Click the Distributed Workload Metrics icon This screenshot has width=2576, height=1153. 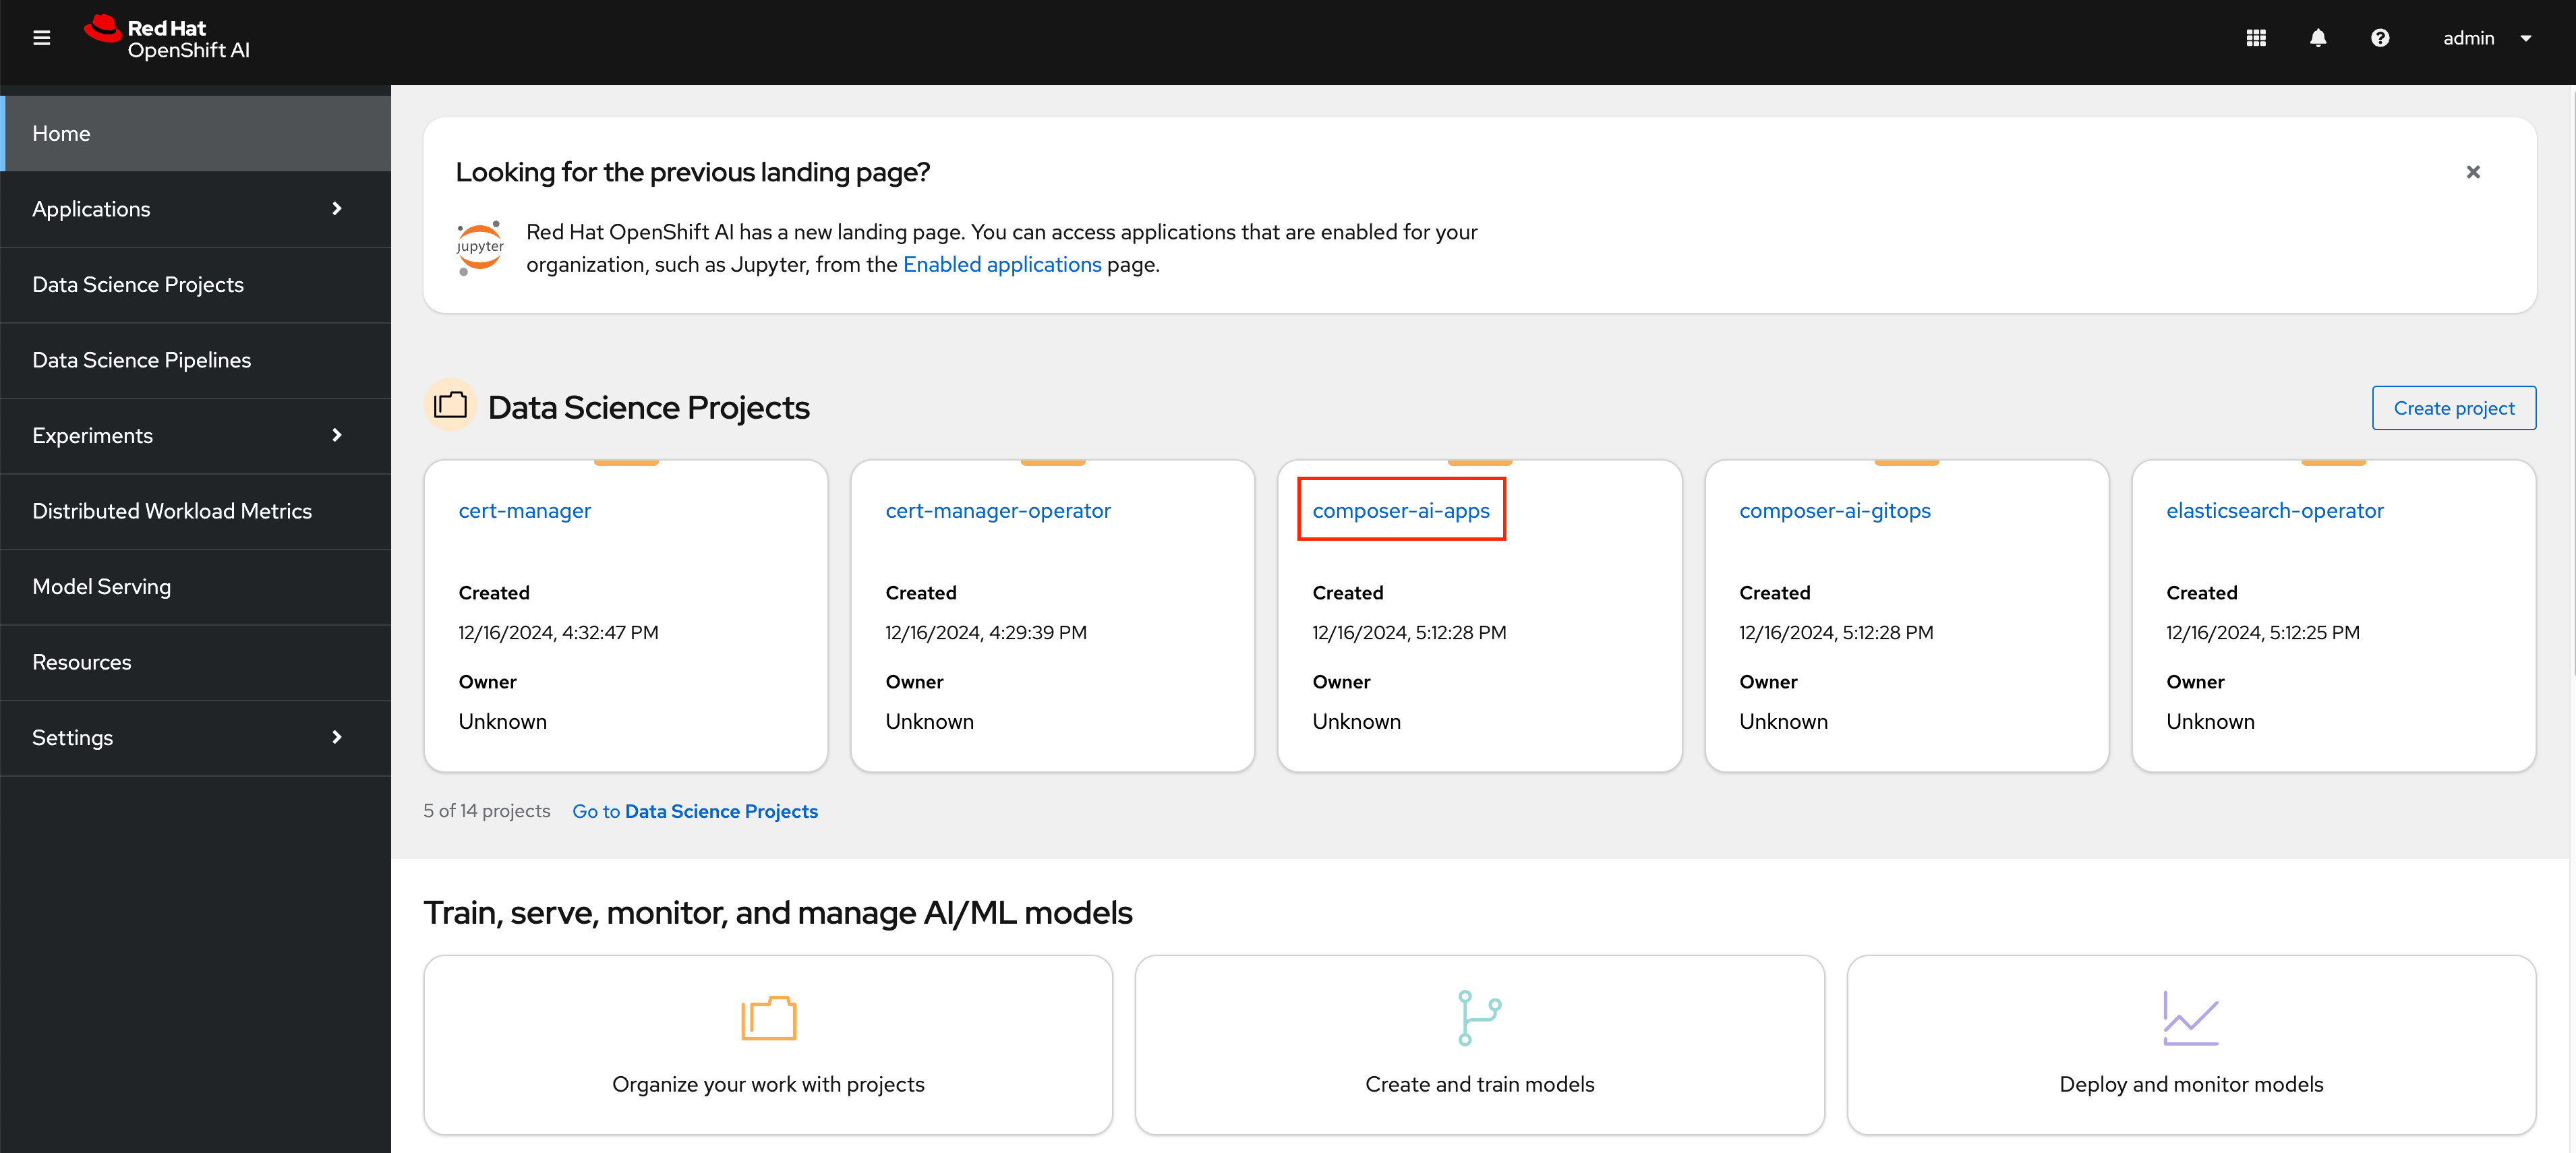(171, 511)
